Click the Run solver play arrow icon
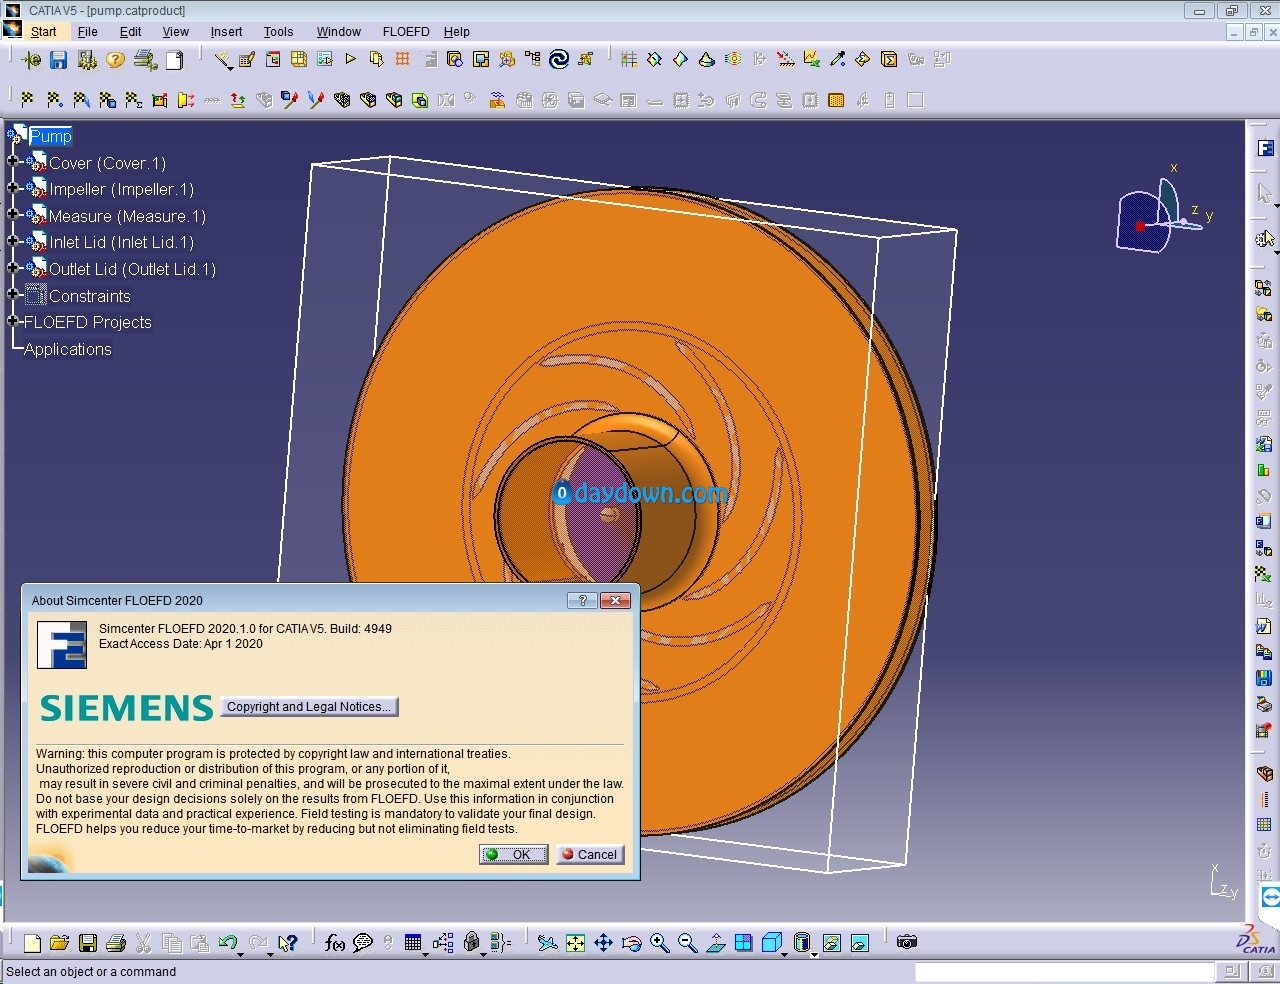This screenshot has width=1280, height=984. click(351, 60)
